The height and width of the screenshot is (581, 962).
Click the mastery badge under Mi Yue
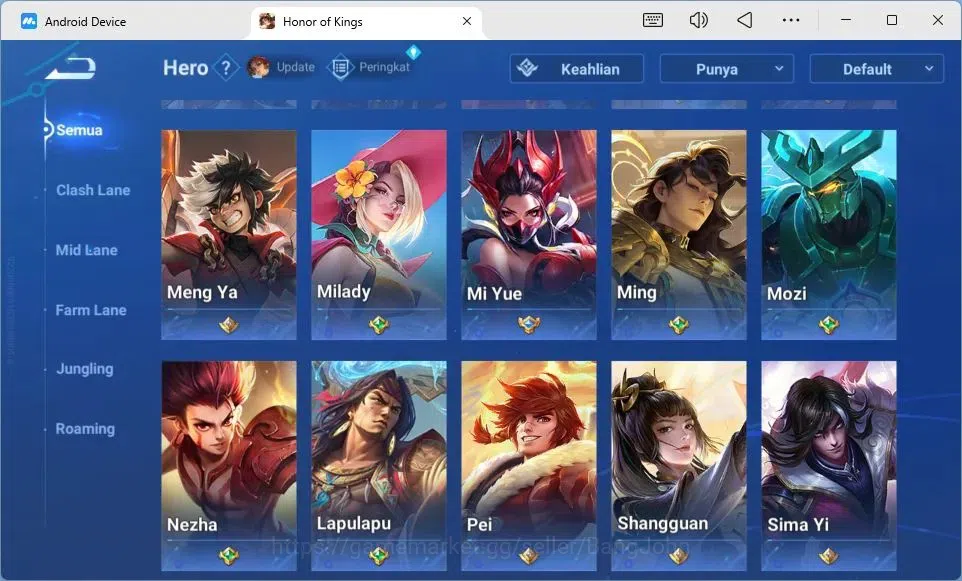528,325
